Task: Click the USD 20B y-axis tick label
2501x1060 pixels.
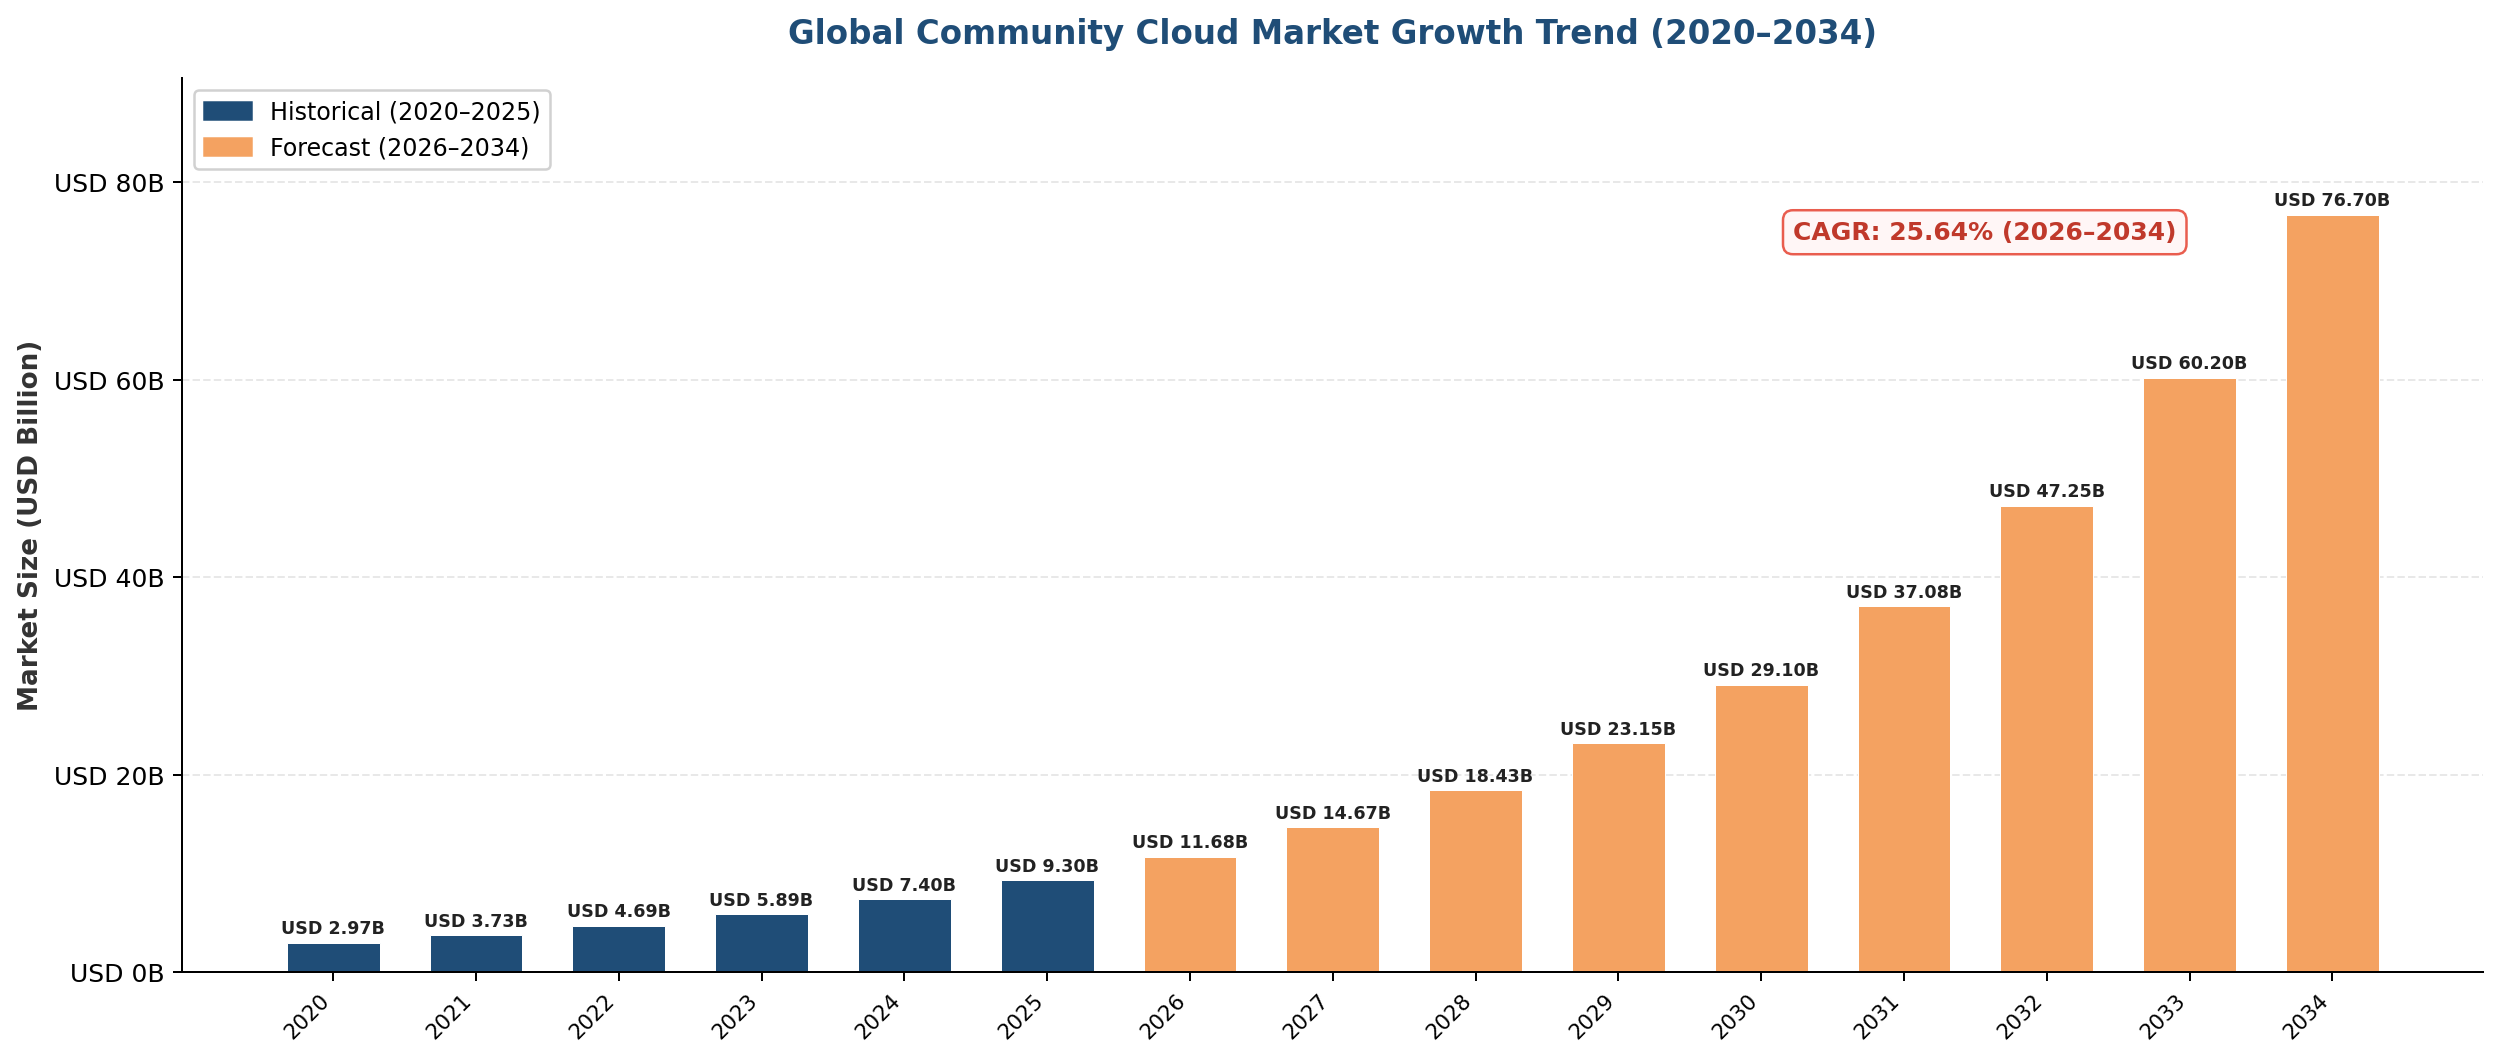Action: click(109, 776)
